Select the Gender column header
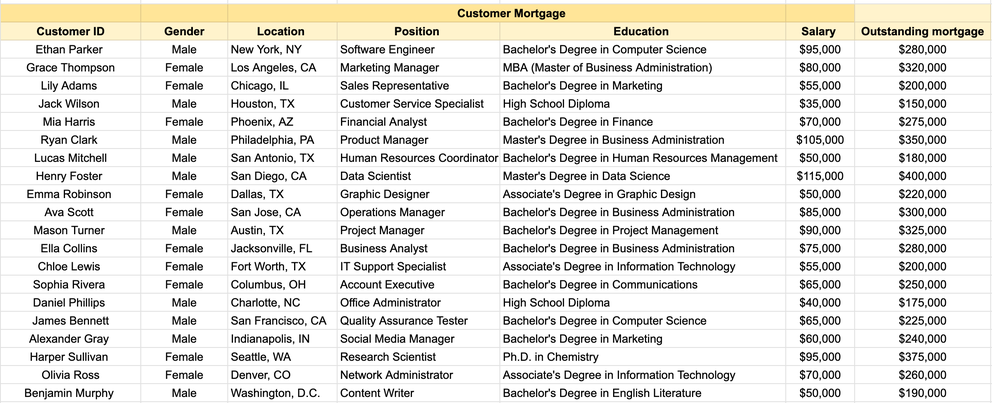This screenshot has width=992, height=403. point(184,31)
